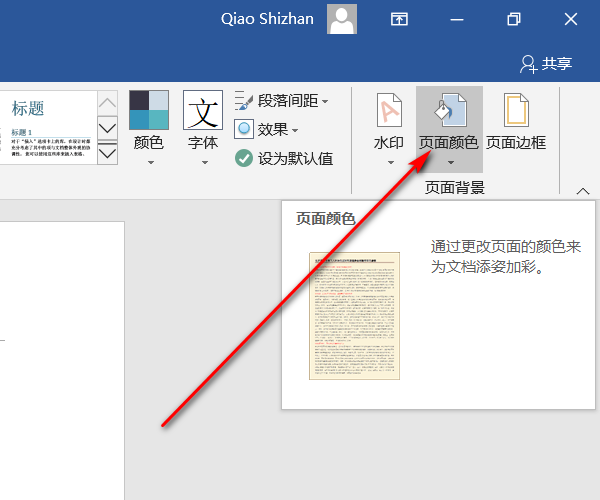The height and width of the screenshot is (500, 600).
Task: Click the user avatar picture
Action: [343, 19]
